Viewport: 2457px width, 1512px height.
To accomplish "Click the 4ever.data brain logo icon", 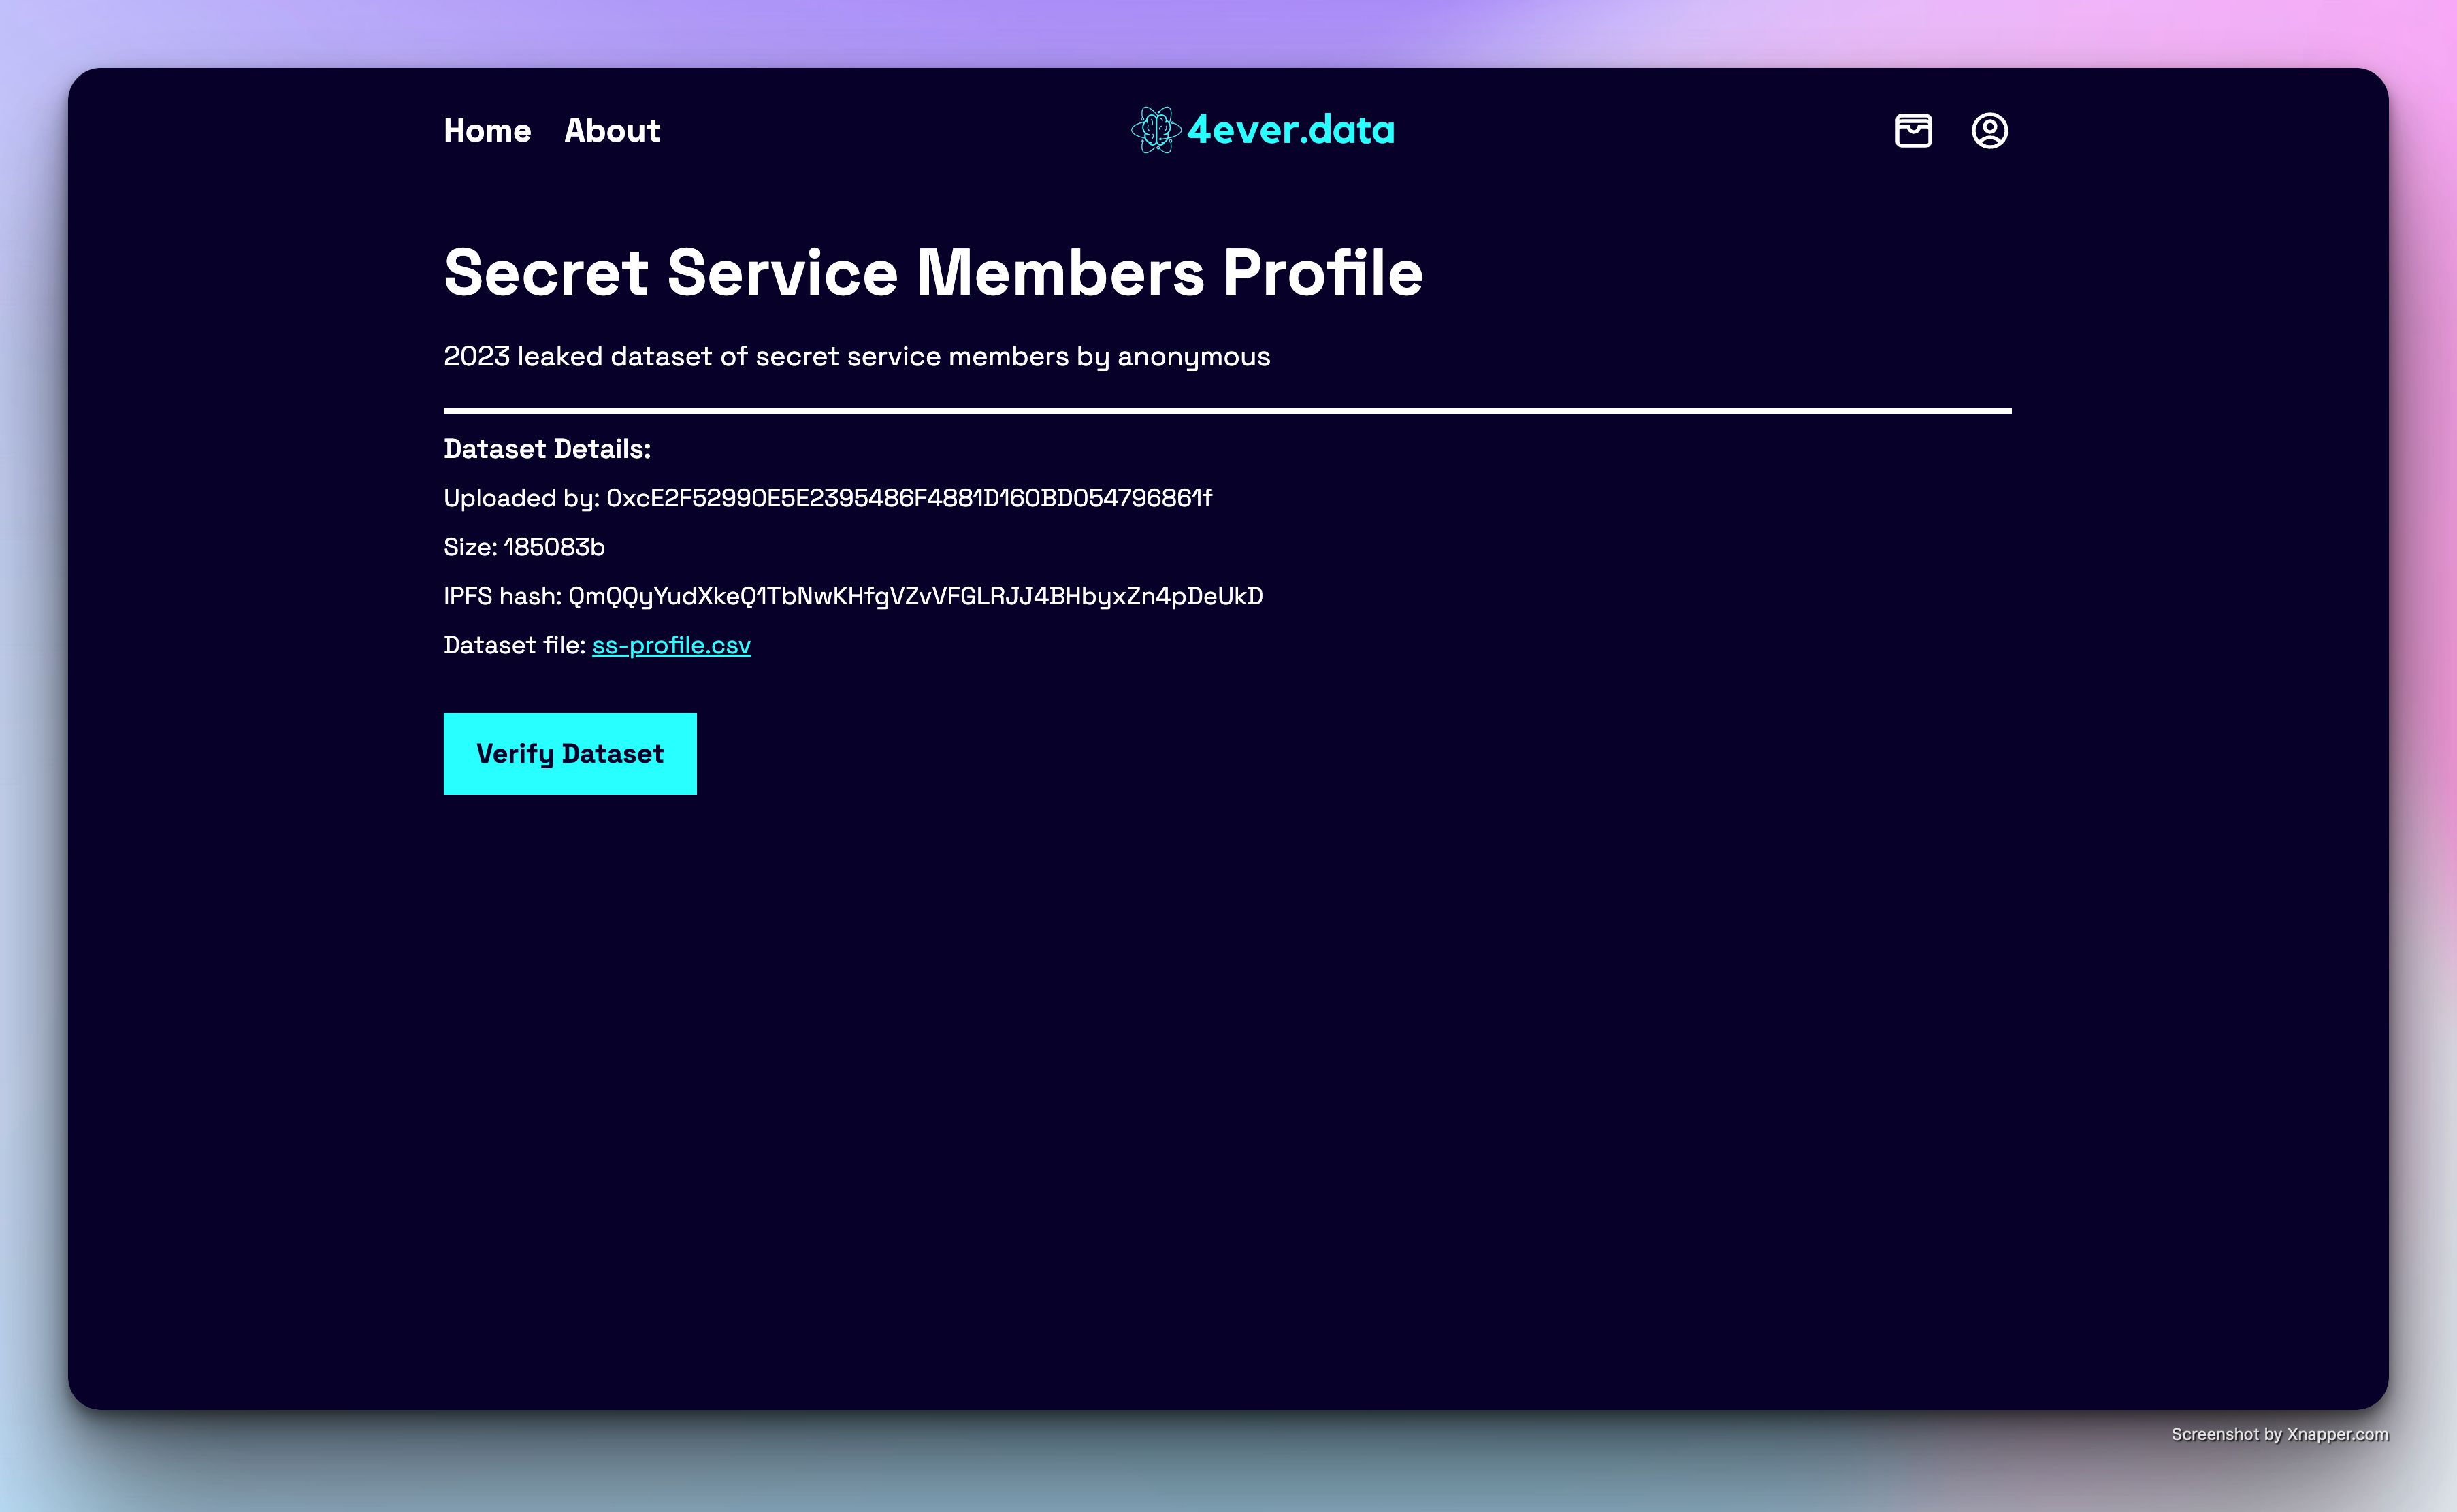I will [1156, 130].
